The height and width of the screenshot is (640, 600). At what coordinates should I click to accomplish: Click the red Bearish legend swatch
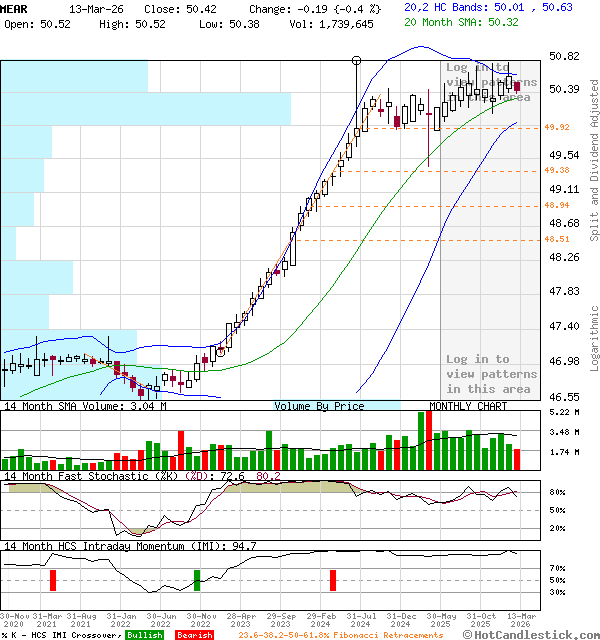(x=194, y=635)
